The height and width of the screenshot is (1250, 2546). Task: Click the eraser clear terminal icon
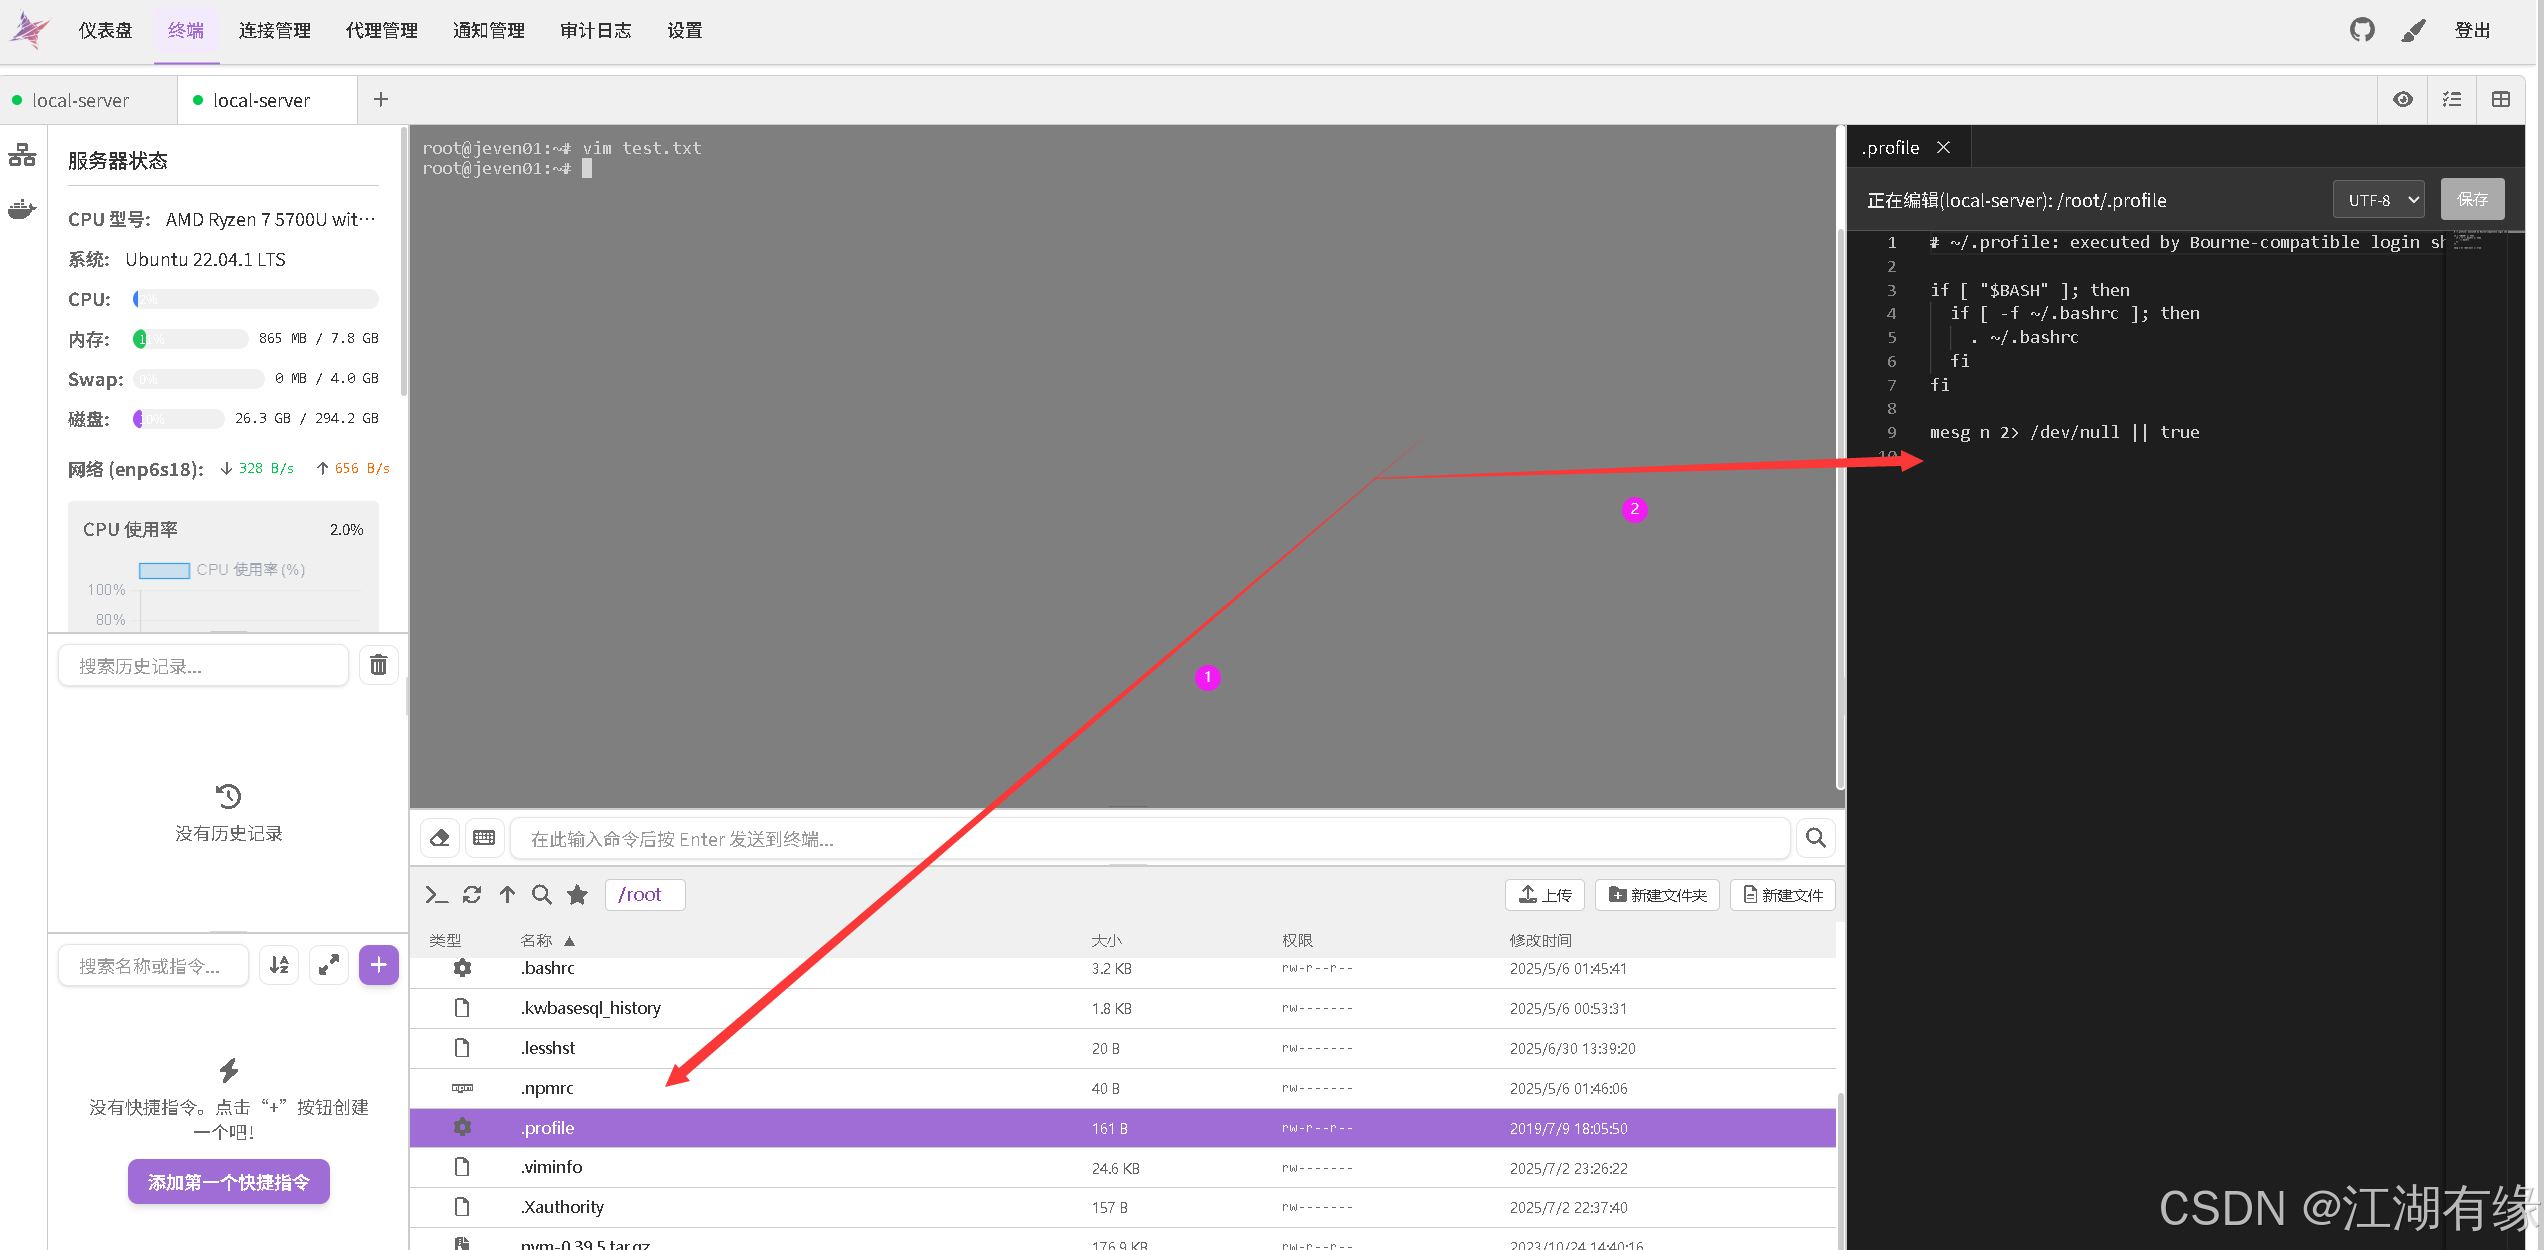coord(440,838)
